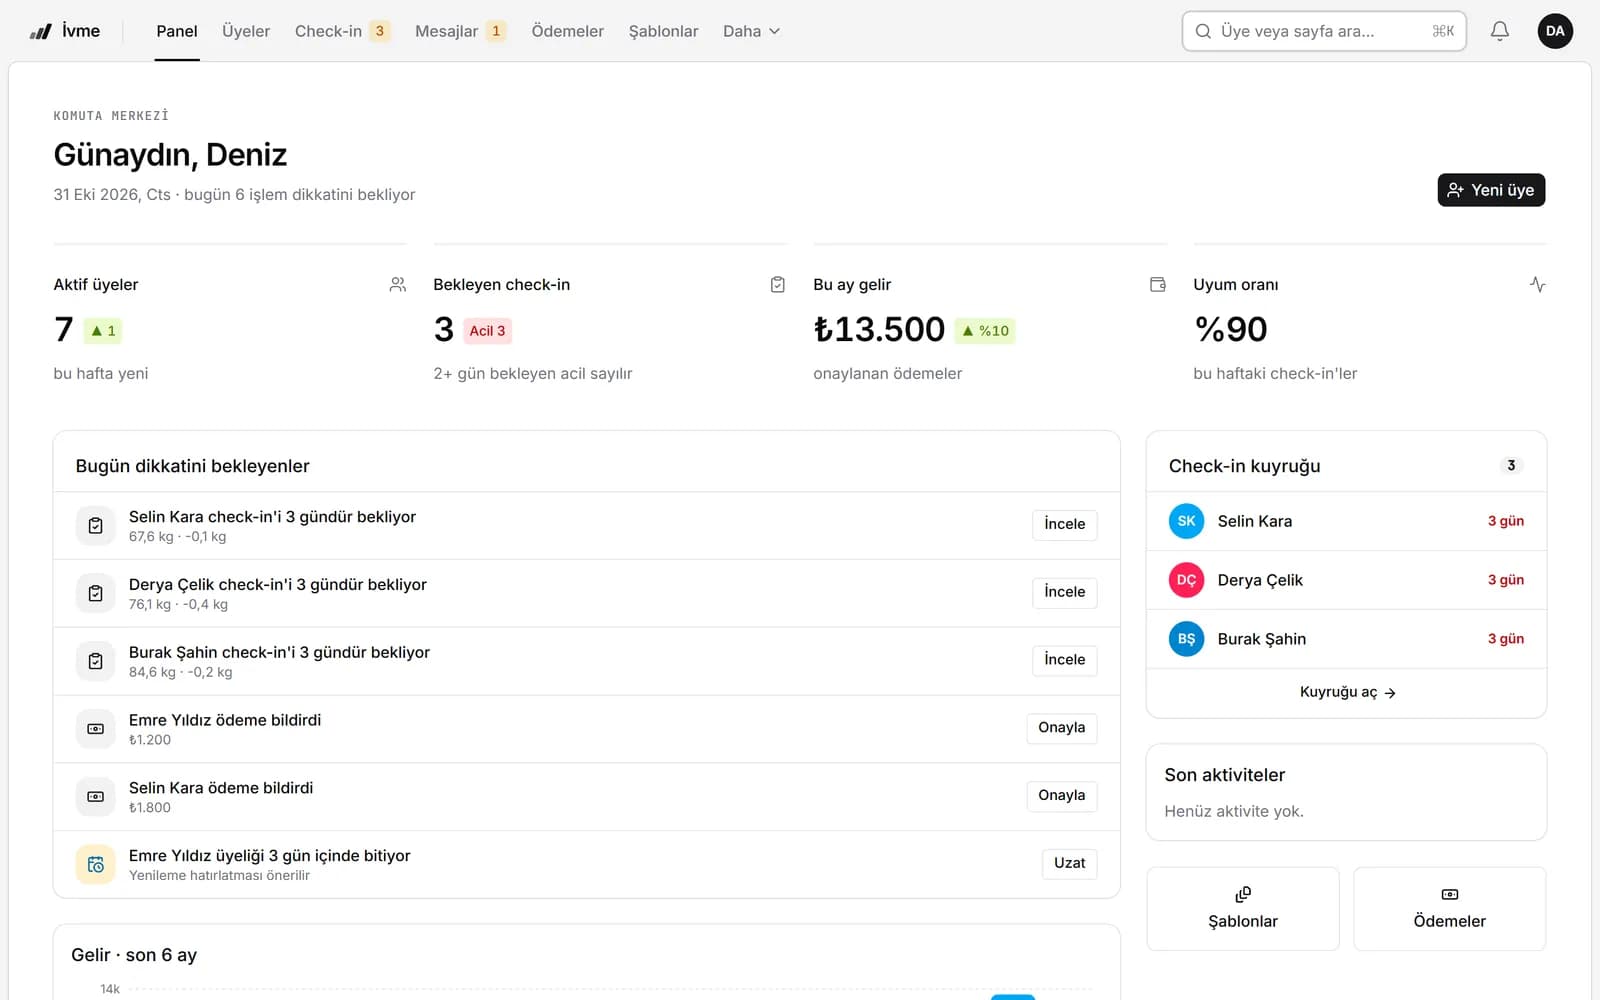Click DÇ avatar in Check-in kuyruğu
The image size is (1600, 1000).
[x=1186, y=580]
